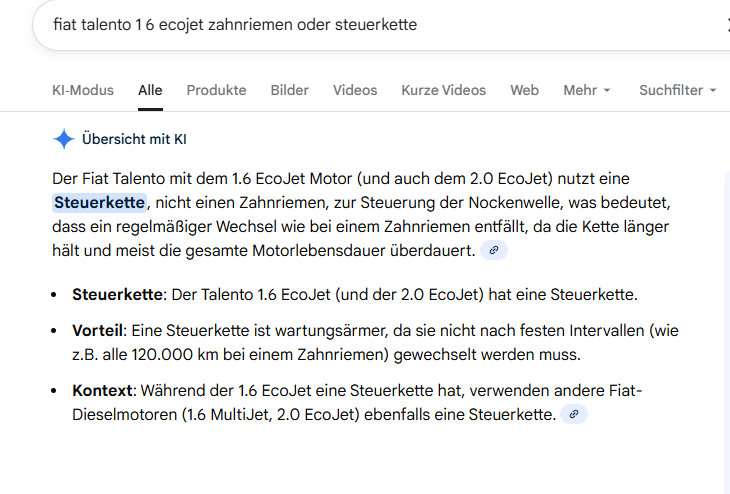Click the highlighted word Steuerkette
Viewport: 730px width, 494px height.
pyautogui.click(x=99, y=203)
